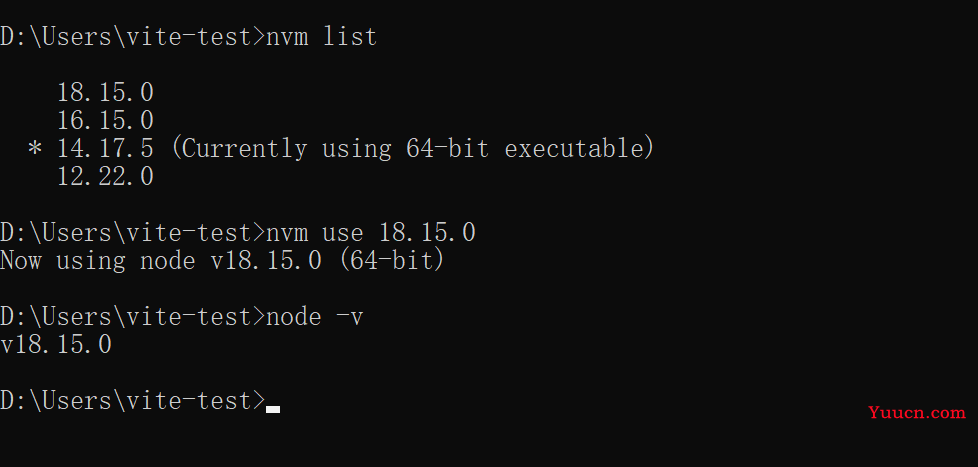This screenshot has width=978, height=467.
Task: Select the 12.22.0 version list entry
Action: point(105,177)
